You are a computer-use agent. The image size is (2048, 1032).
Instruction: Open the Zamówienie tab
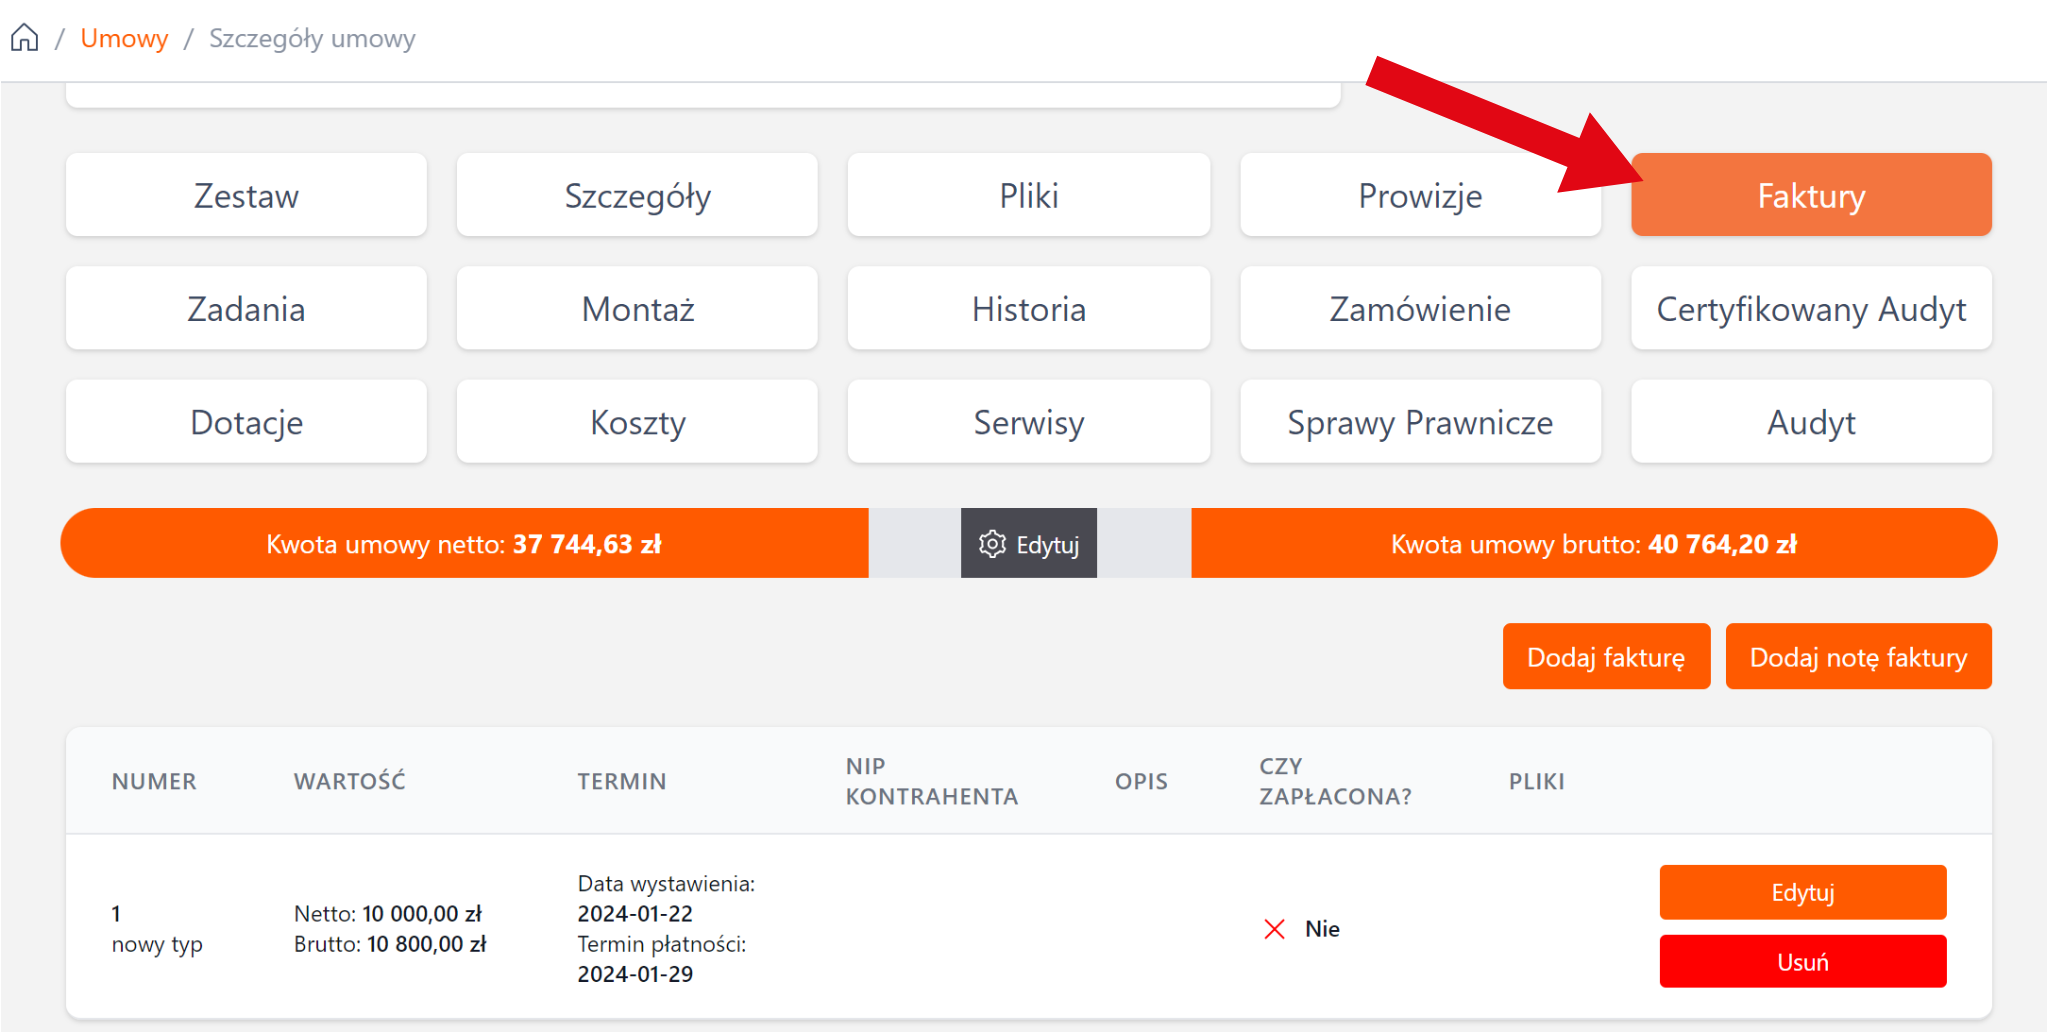click(x=1419, y=308)
